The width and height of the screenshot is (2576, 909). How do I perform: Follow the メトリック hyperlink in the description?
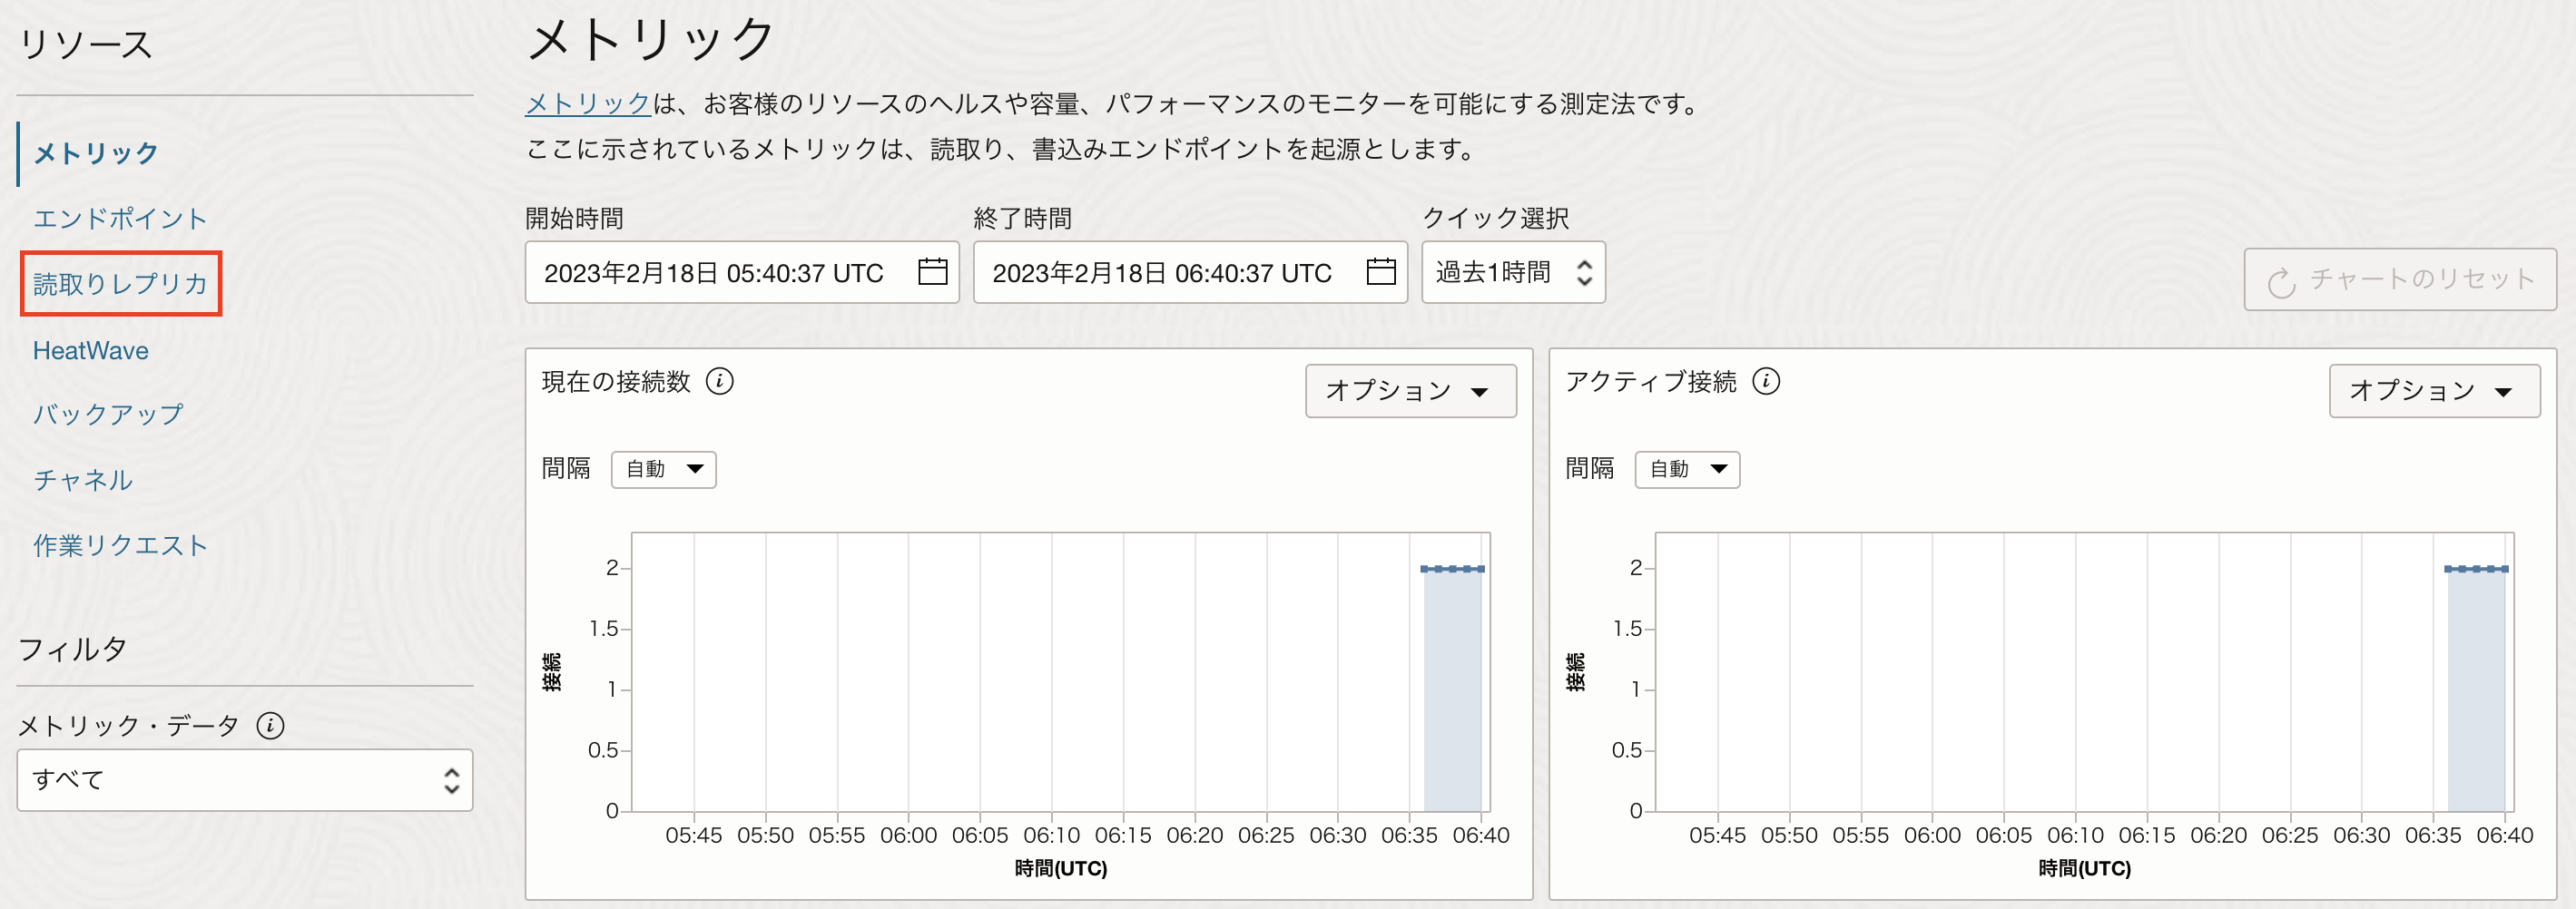588,103
